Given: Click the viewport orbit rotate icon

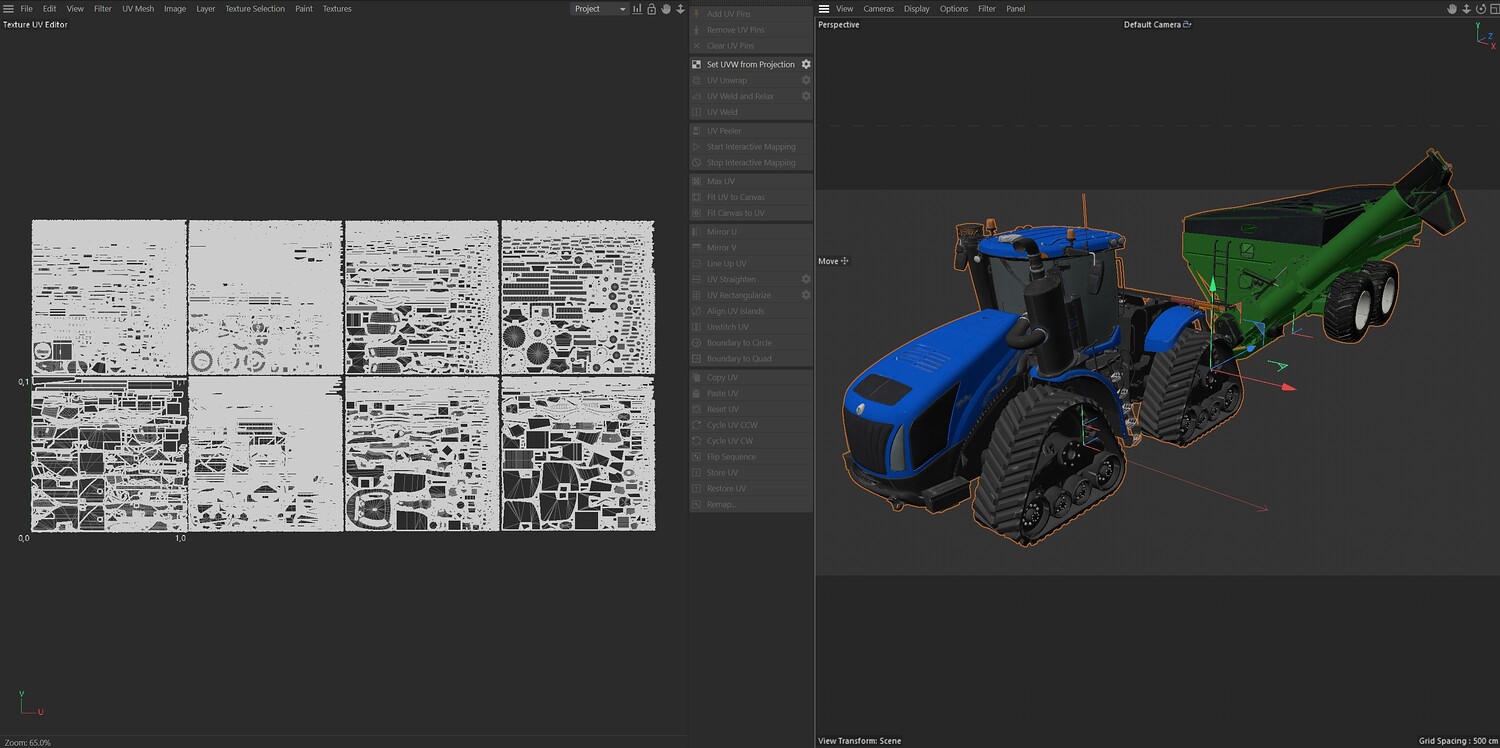Looking at the screenshot, I should click(1481, 9).
